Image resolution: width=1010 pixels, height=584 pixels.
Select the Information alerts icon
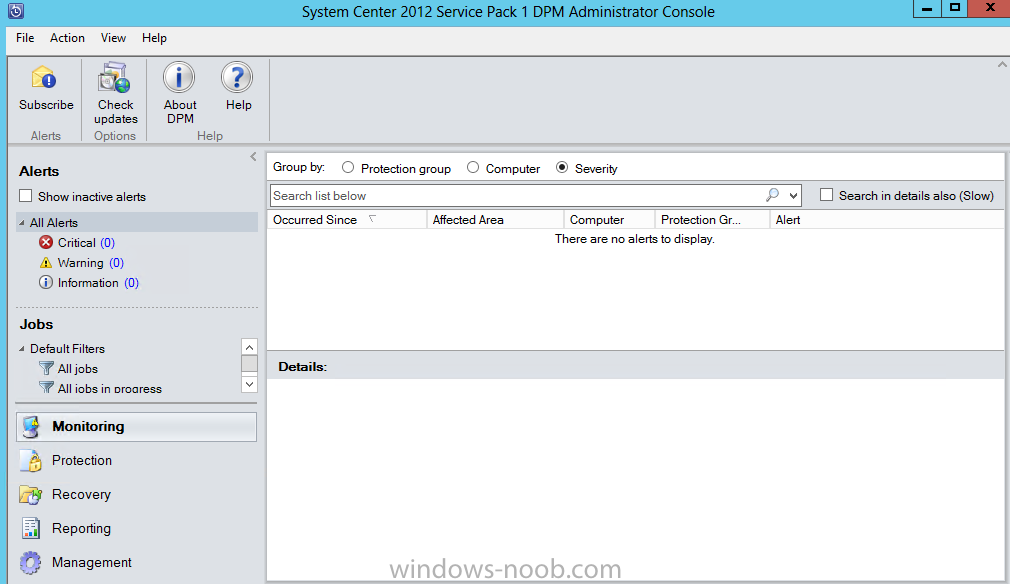pos(46,282)
